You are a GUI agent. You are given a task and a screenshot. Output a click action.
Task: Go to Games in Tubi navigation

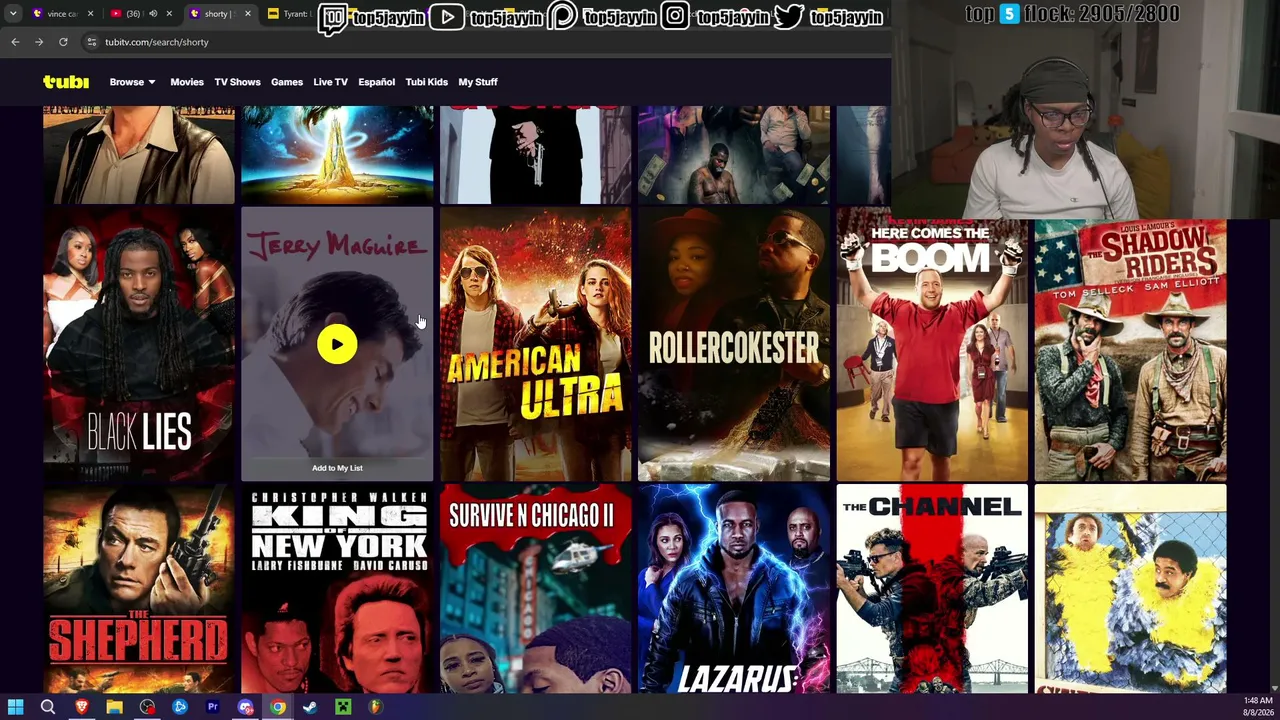(x=287, y=82)
